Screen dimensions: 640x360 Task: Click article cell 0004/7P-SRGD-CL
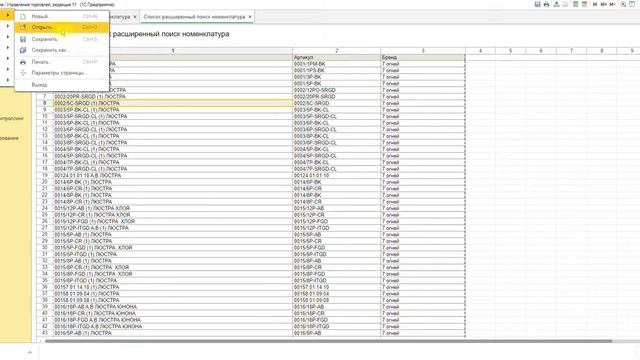[x=336, y=169]
